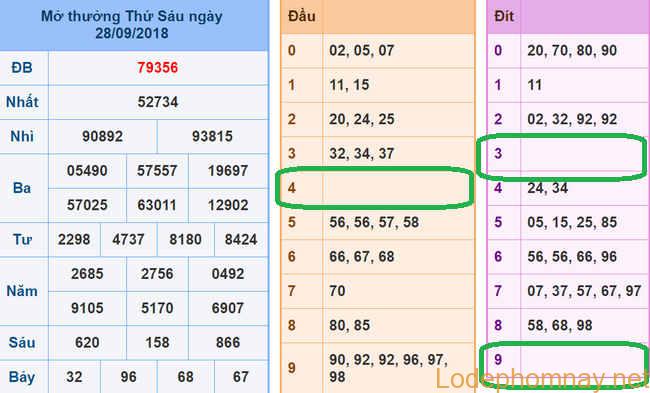Screen dimensions: 650x393
Task: Click the number 63011
Action: coord(157,205)
